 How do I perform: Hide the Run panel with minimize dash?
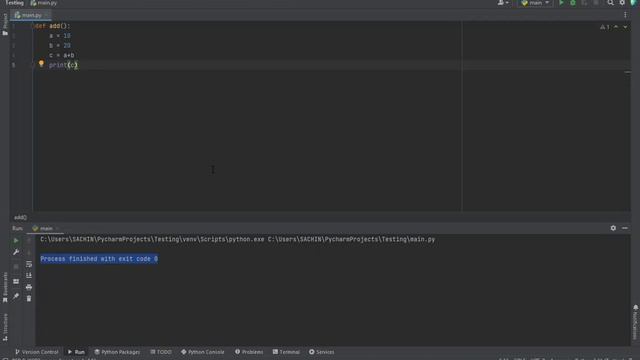click(625, 228)
